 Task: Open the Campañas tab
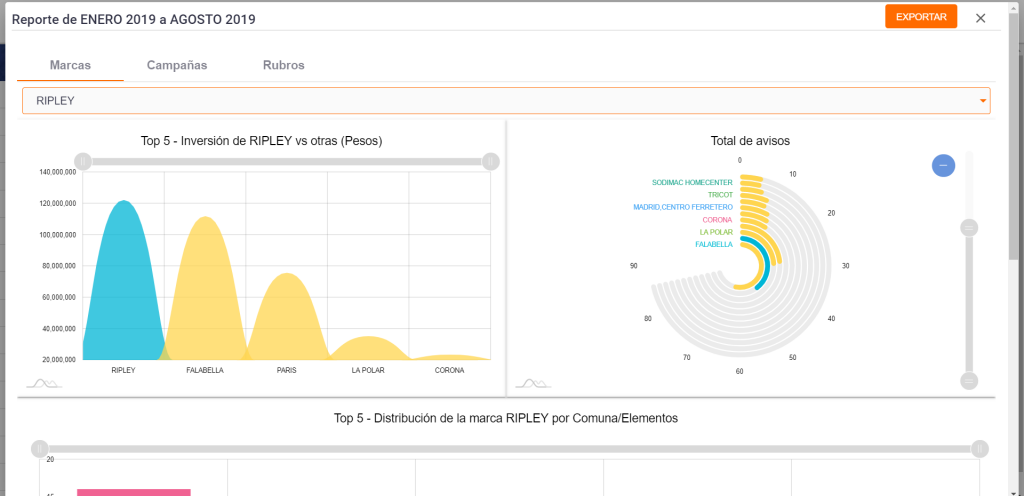point(177,65)
